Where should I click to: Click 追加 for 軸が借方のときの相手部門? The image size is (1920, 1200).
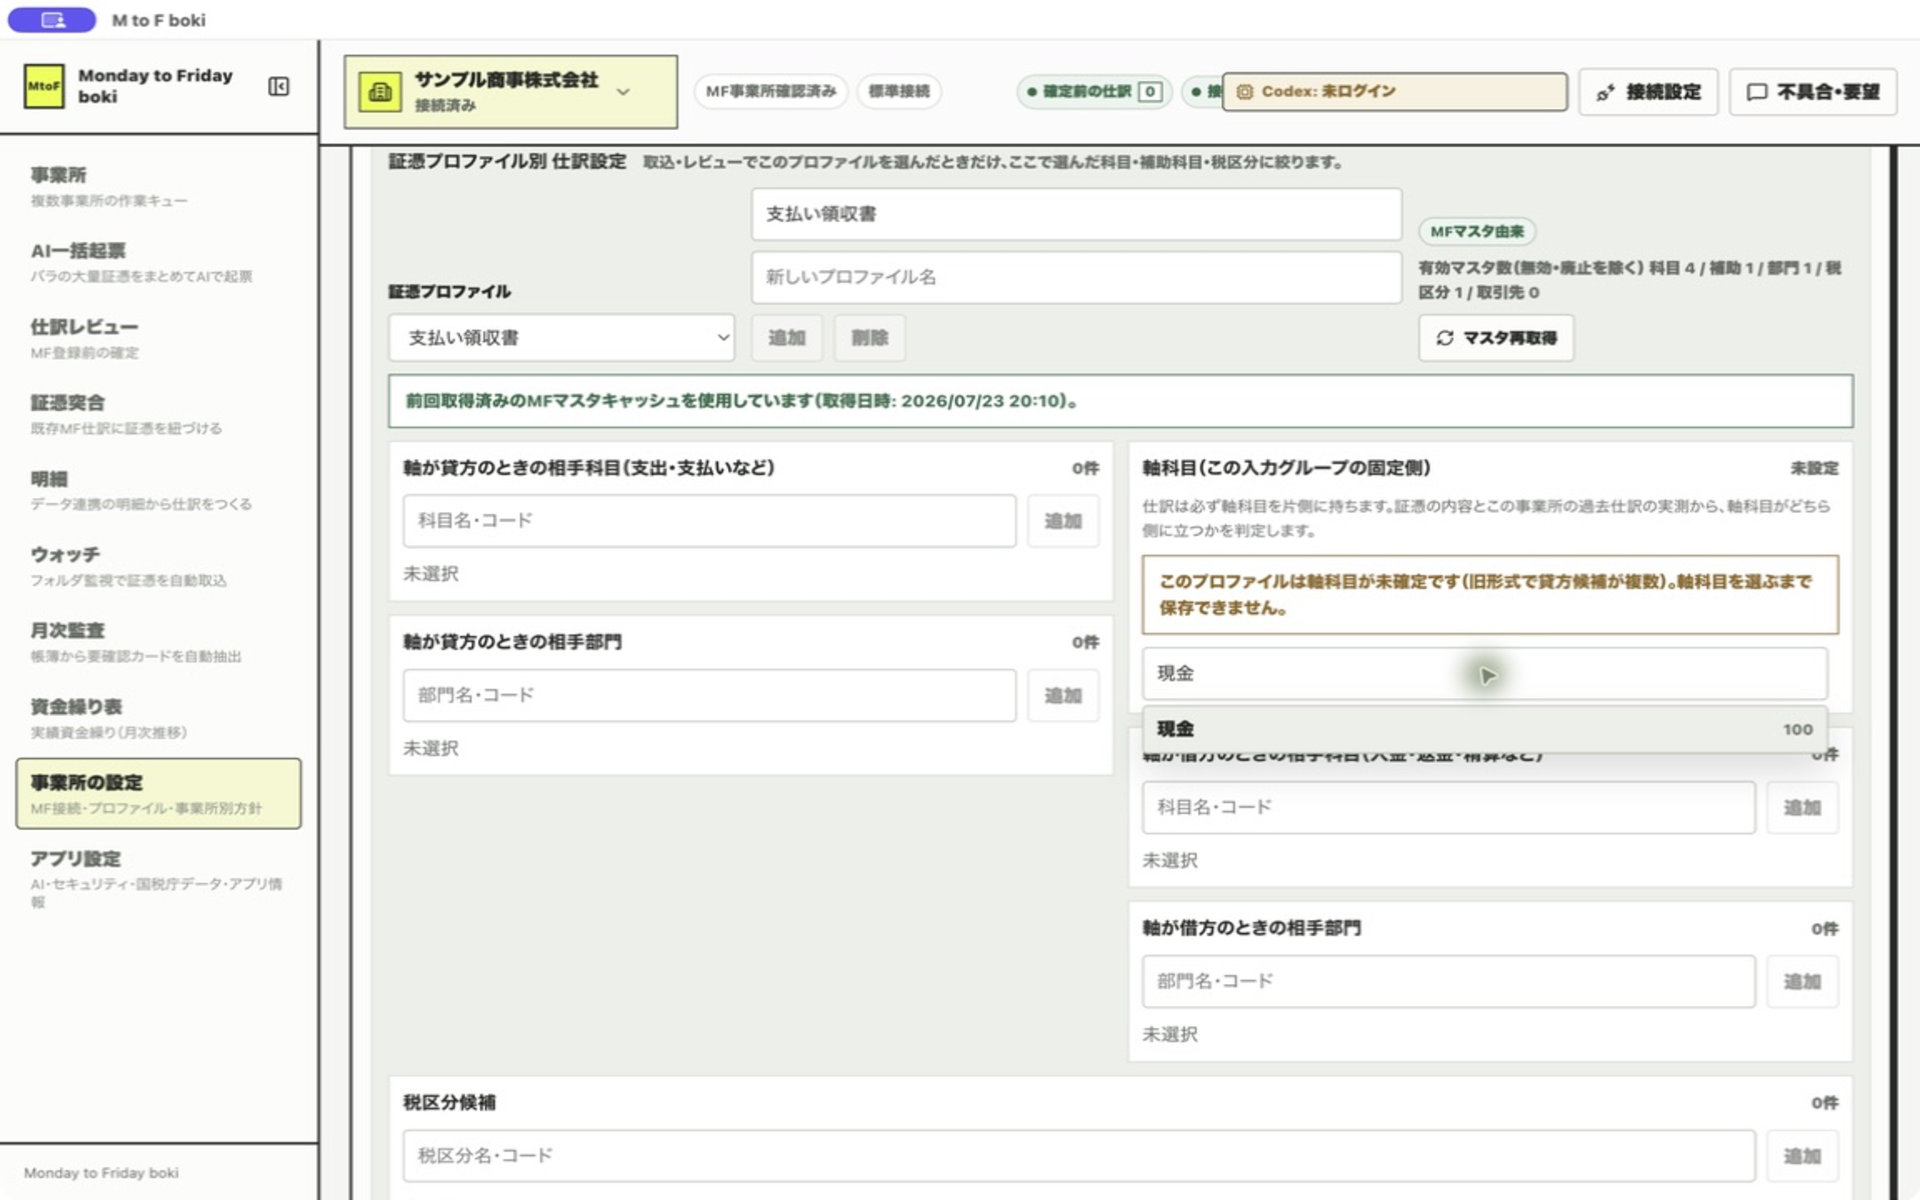1802,982
